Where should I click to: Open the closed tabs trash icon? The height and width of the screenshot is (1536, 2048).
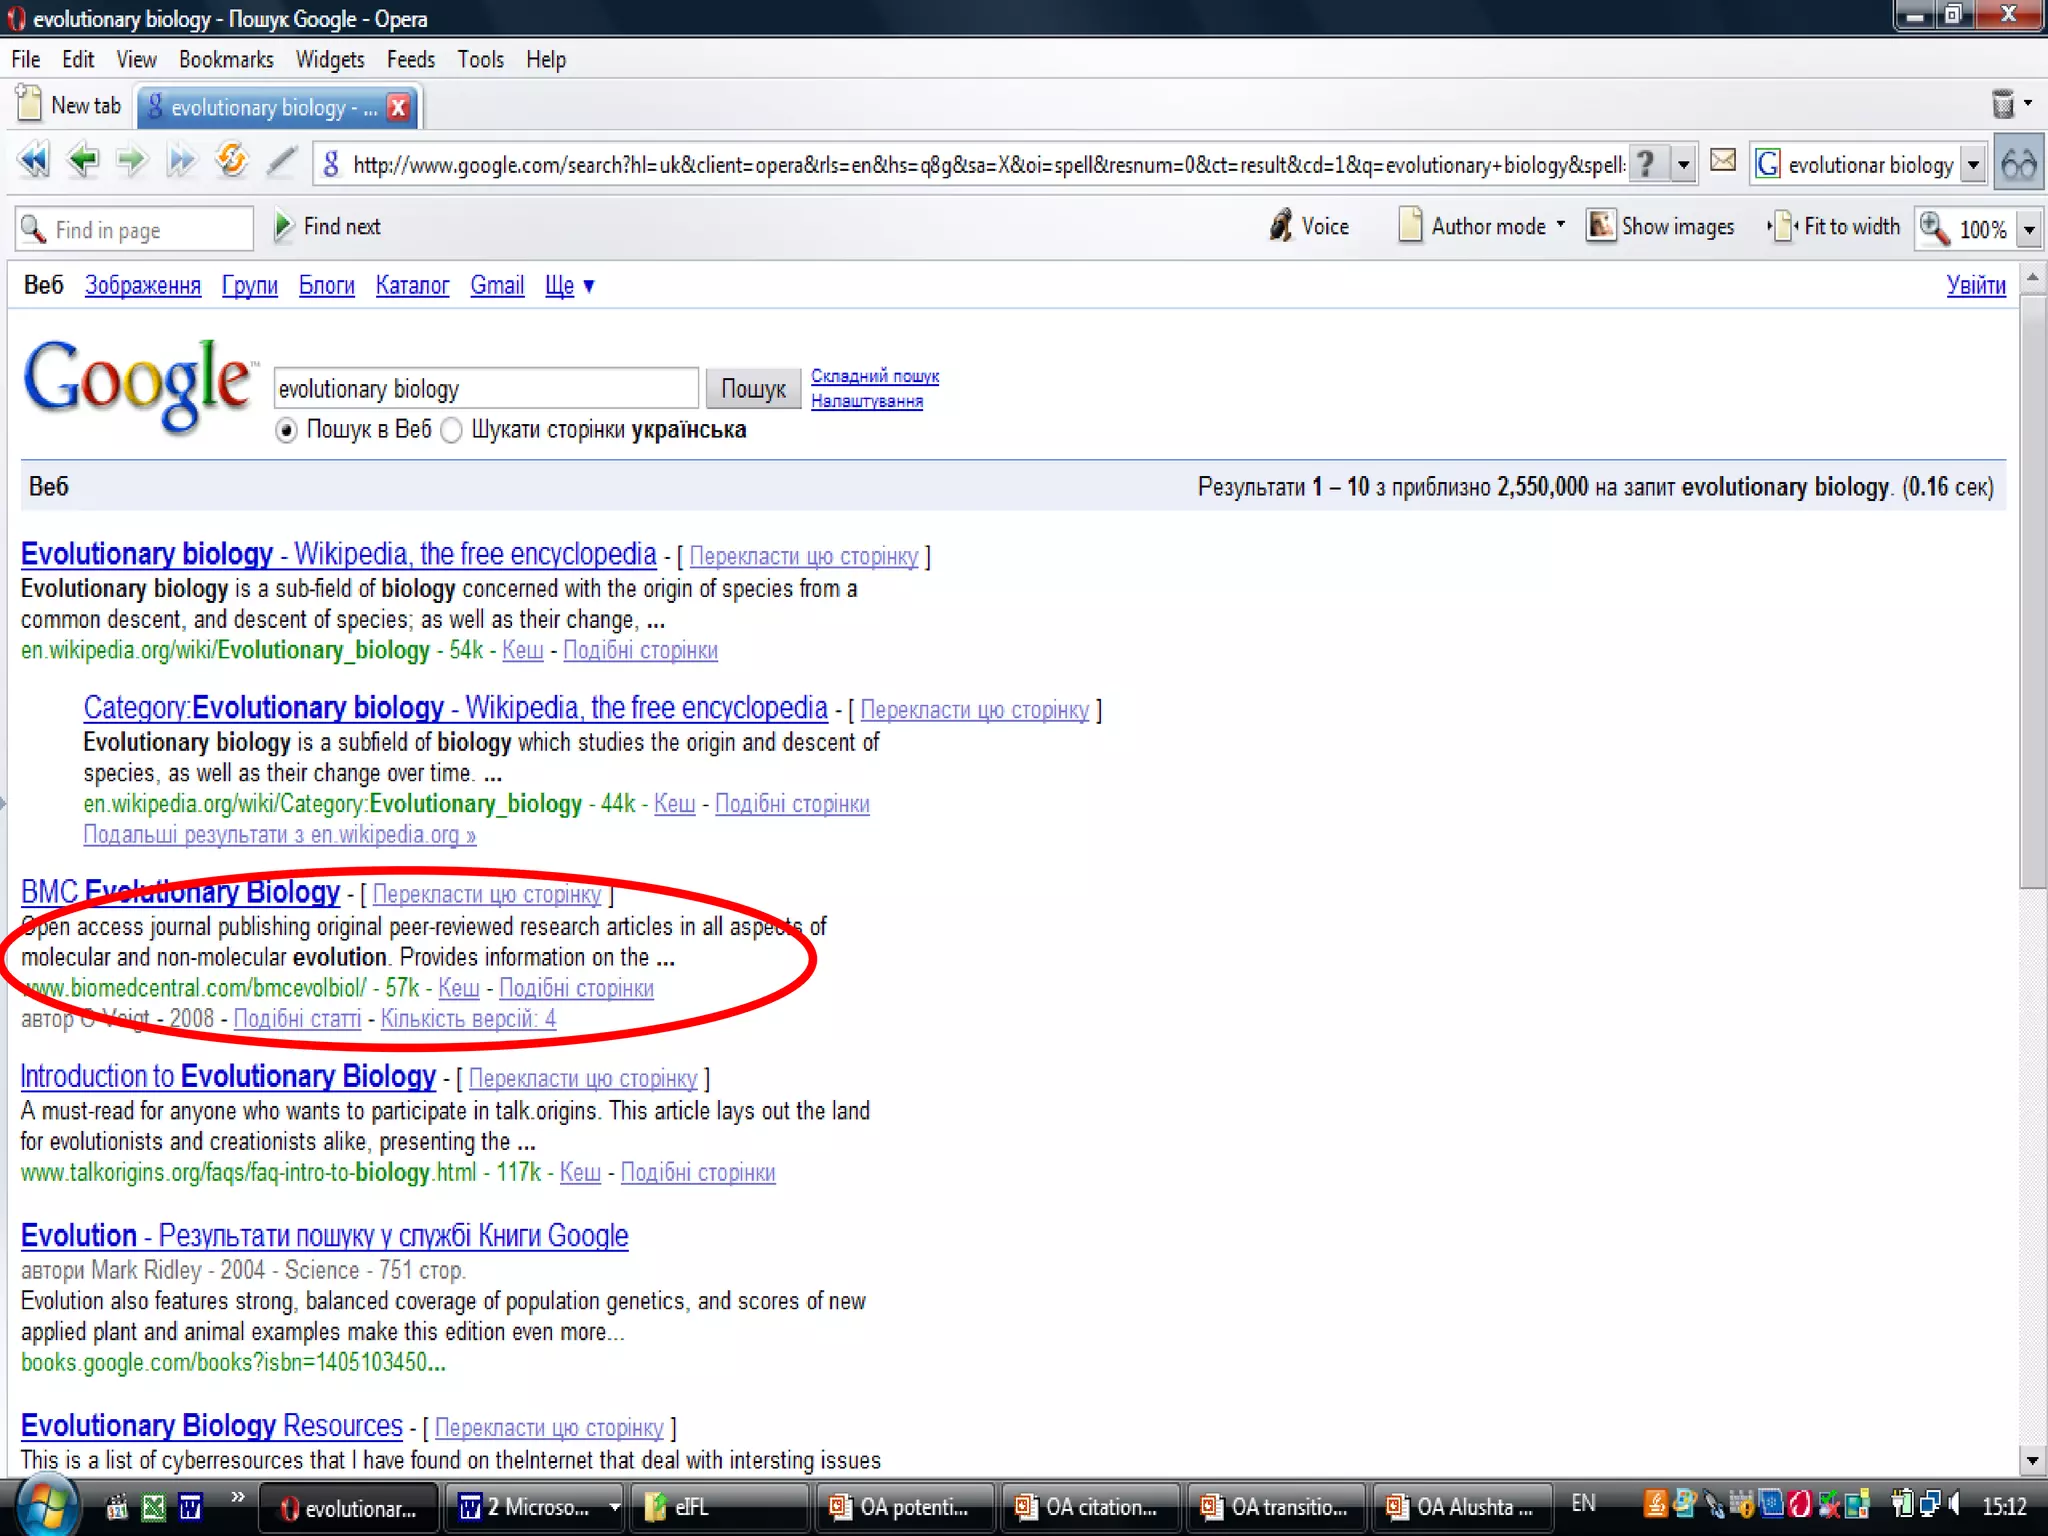(2003, 104)
